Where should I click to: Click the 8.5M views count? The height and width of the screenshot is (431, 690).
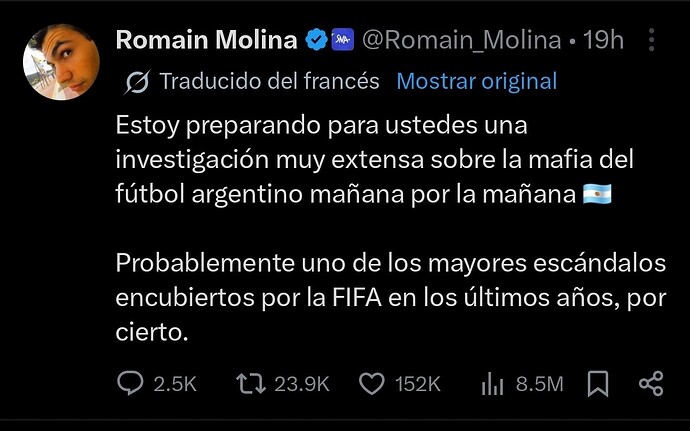[540, 384]
